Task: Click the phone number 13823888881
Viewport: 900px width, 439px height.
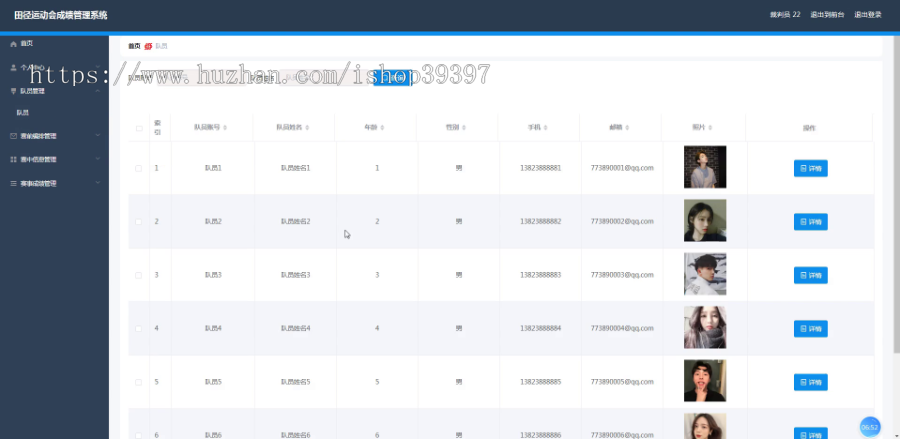Action: coord(540,168)
